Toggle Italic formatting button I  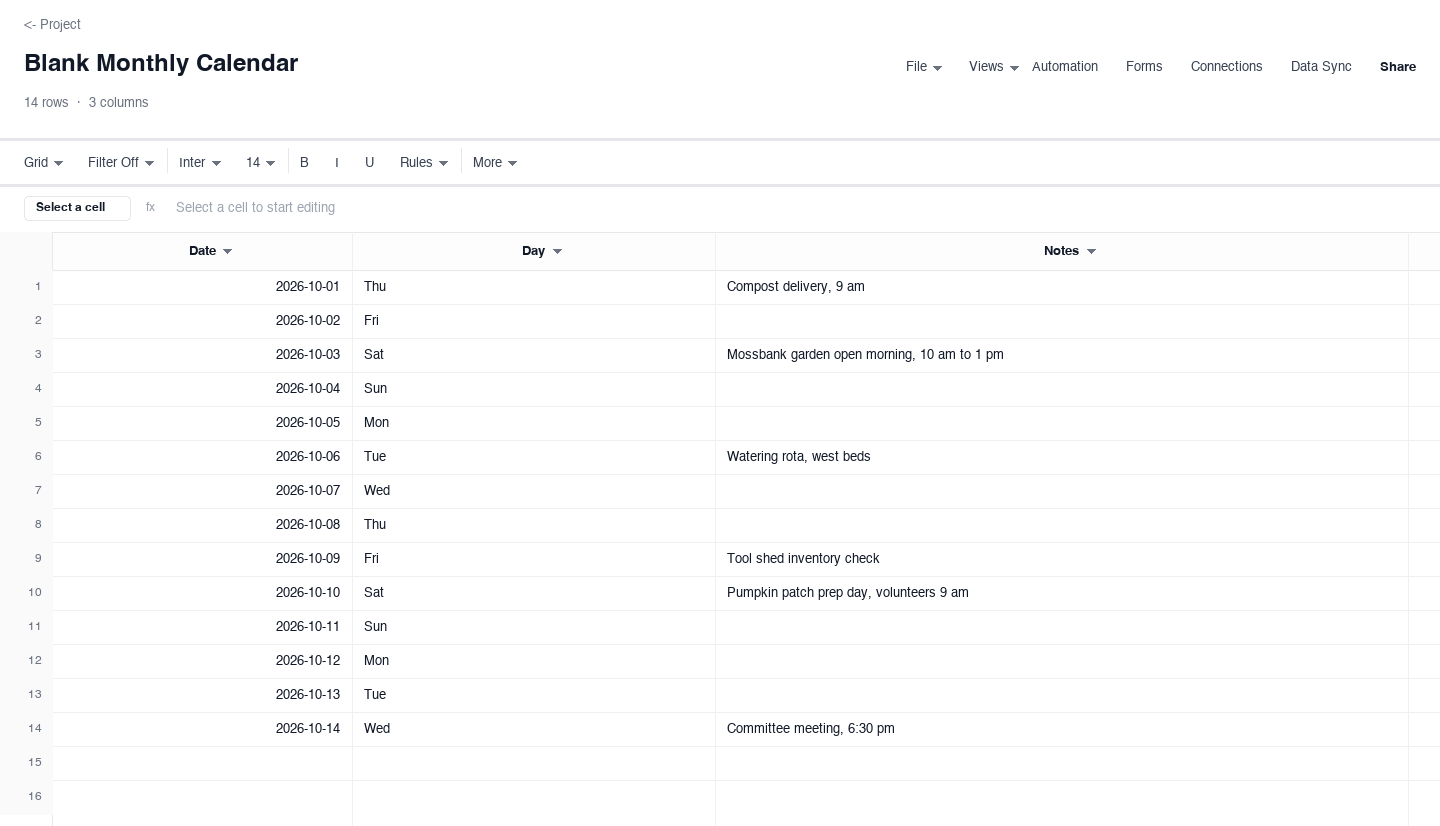point(337,162)
